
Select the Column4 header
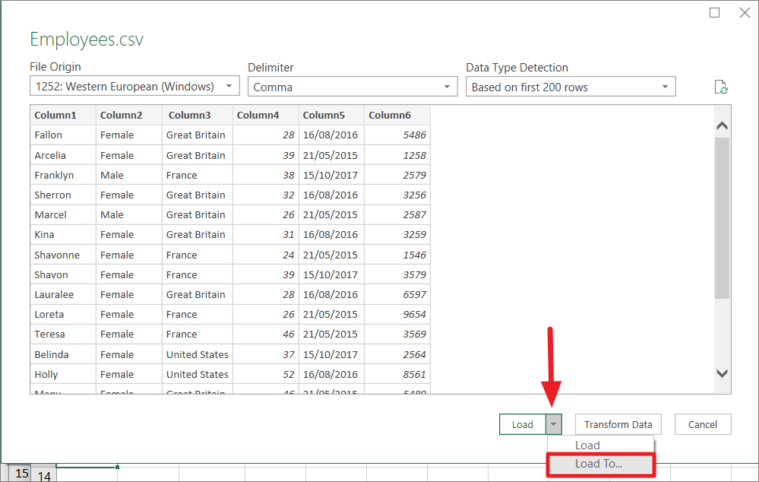[x=264, y=115]
